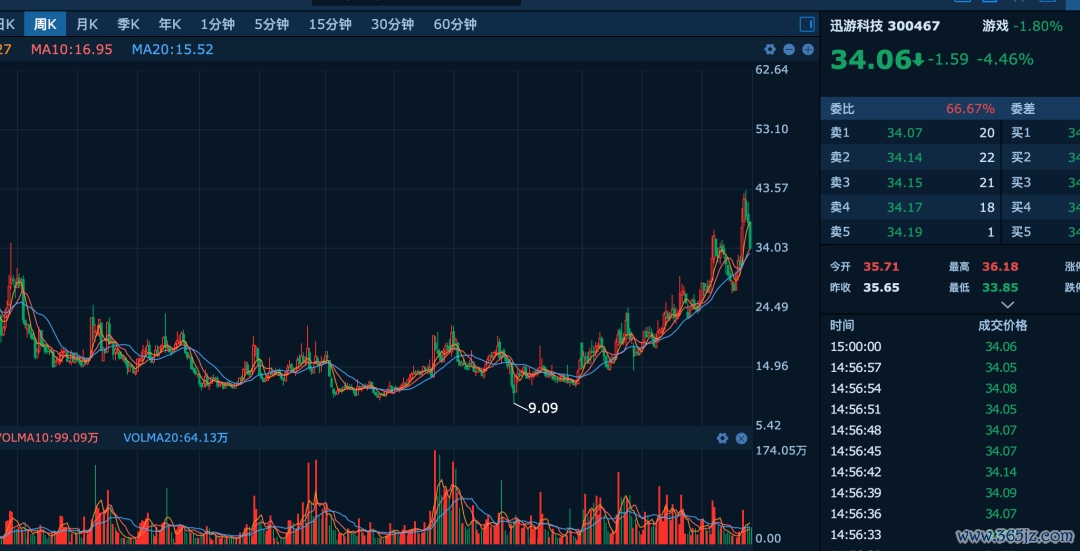Image resolution: width=1080 pixels, height=551 pixels.
Task: Open the 季K quarterly chart tab
Action: point(128,24)
